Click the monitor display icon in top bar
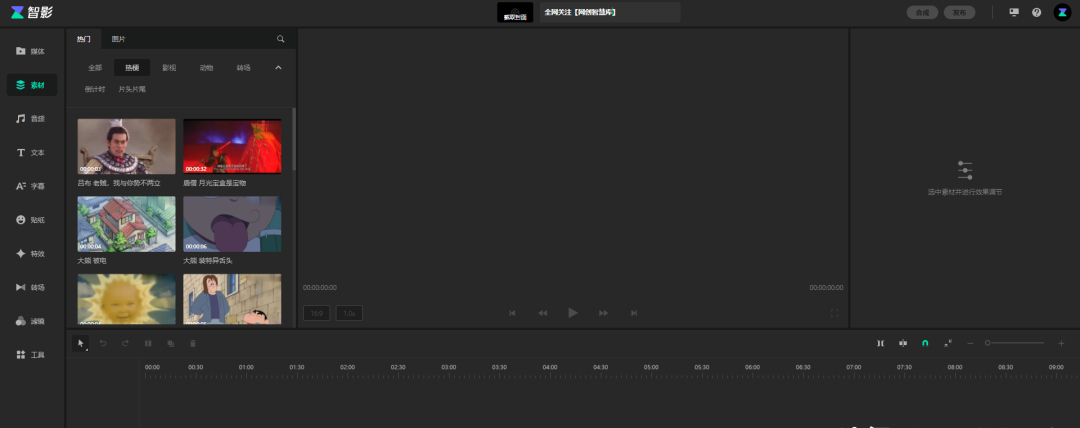The image size is (1080, 428). (x=1014, y=12)
